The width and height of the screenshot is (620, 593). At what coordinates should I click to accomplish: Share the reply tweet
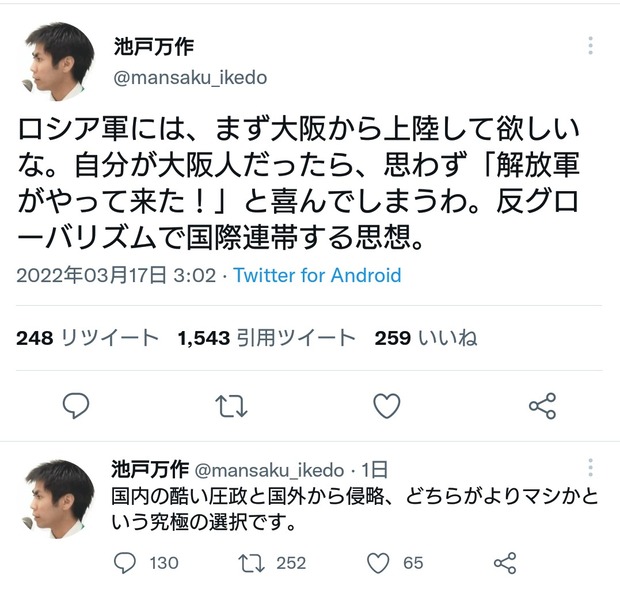click(506, 563)
